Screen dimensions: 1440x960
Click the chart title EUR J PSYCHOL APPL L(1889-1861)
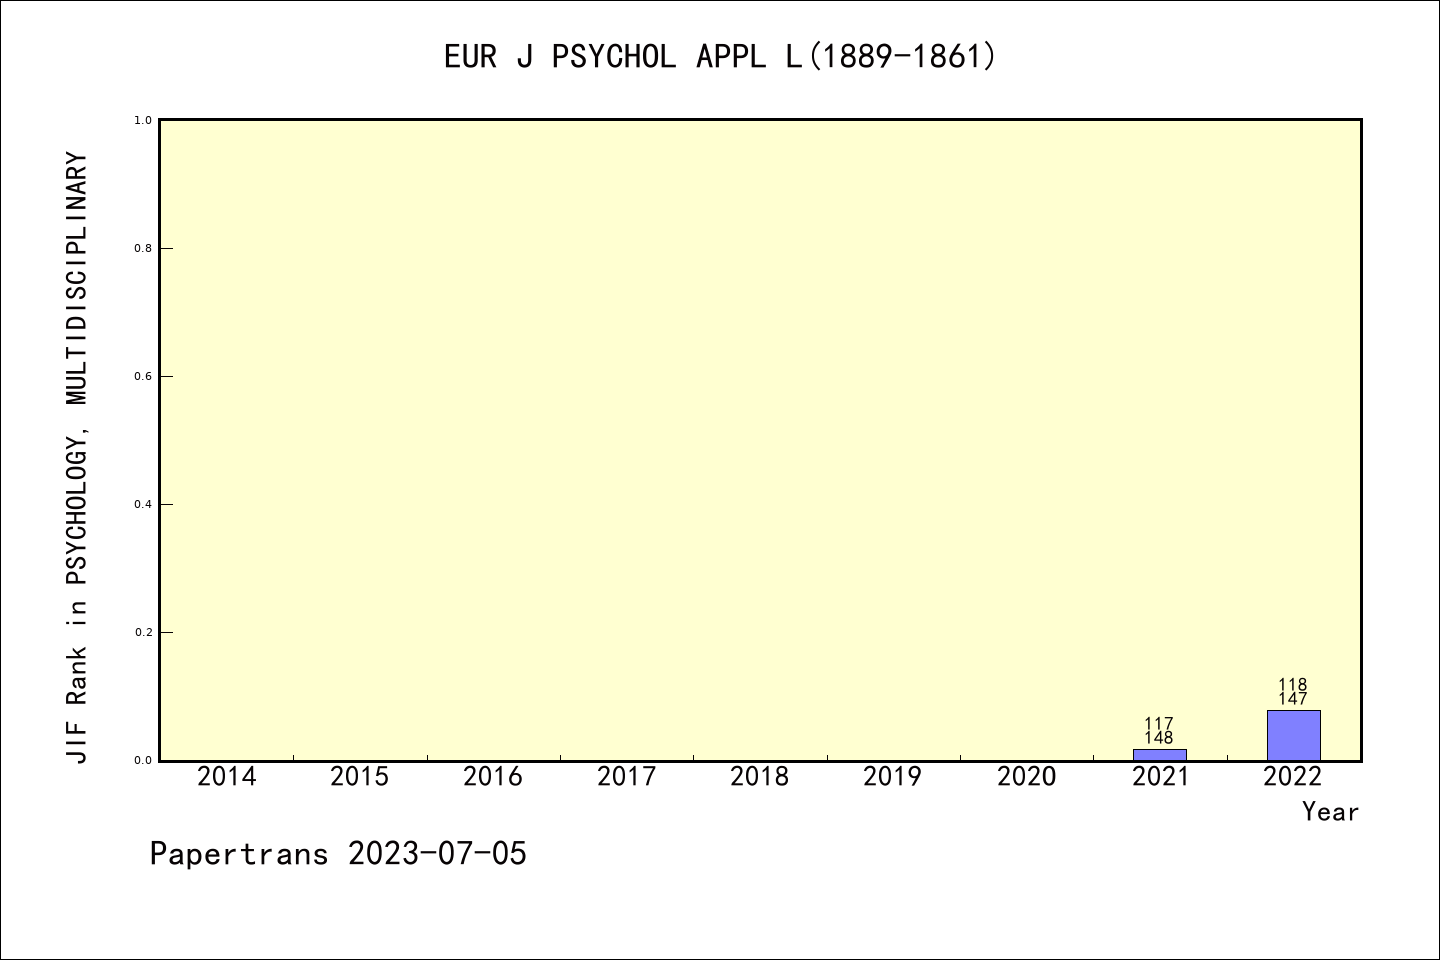pos(720,57)
